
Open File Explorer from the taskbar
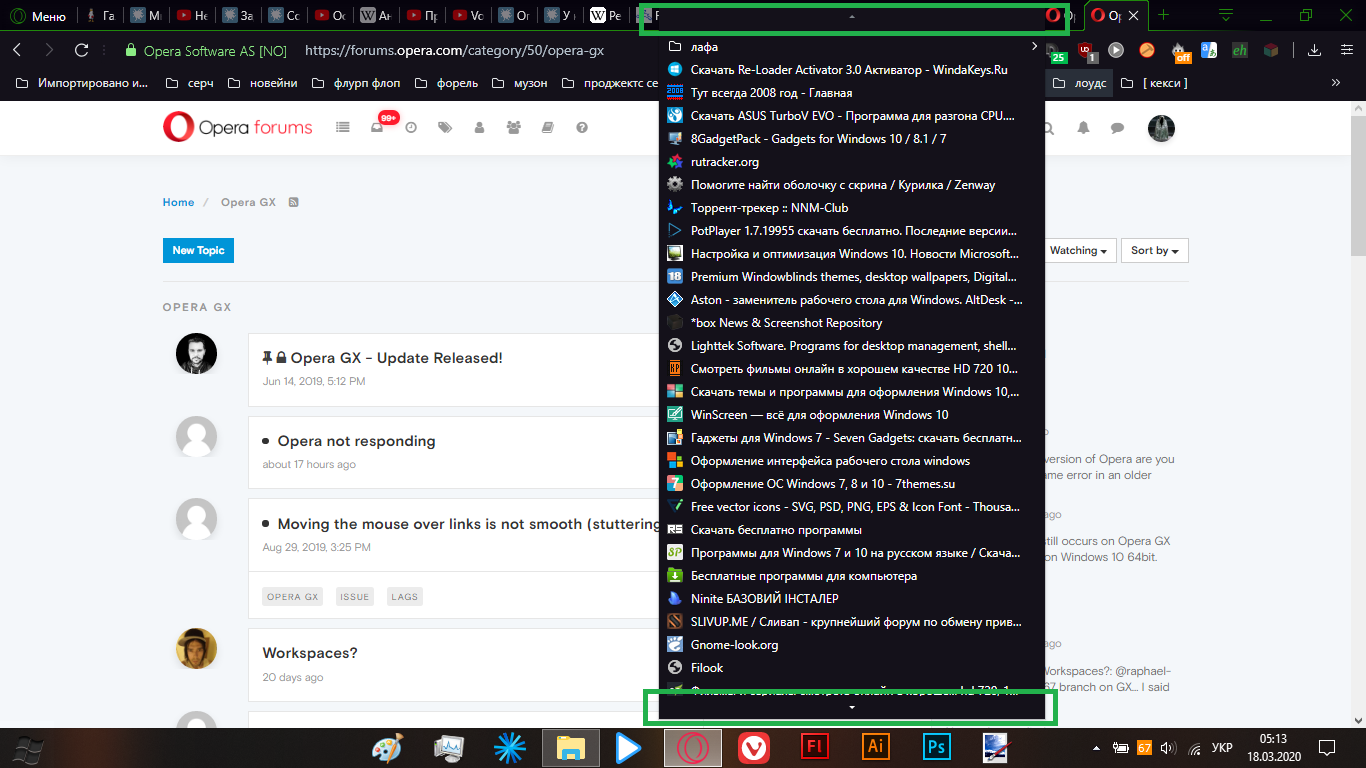tap(570, 747)
